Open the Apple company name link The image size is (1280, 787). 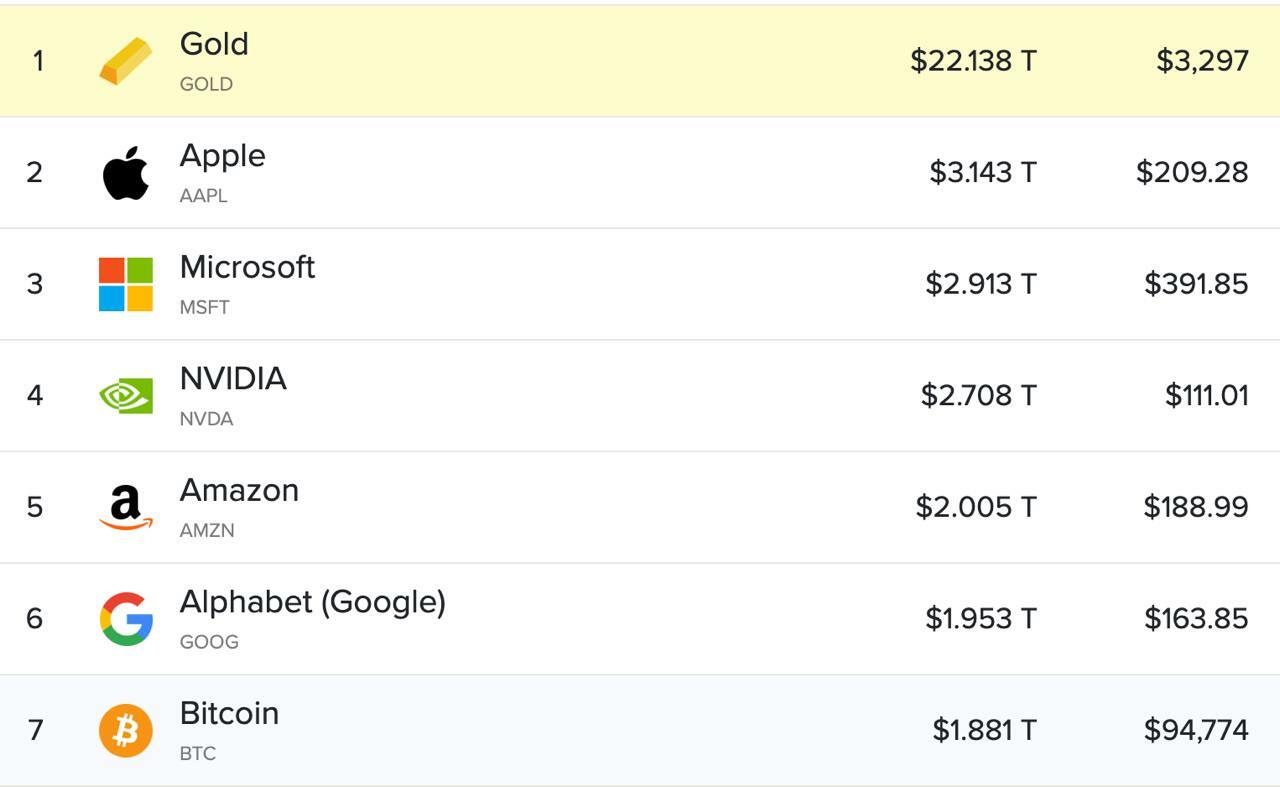pyautogui.click(x=222, y=156)
